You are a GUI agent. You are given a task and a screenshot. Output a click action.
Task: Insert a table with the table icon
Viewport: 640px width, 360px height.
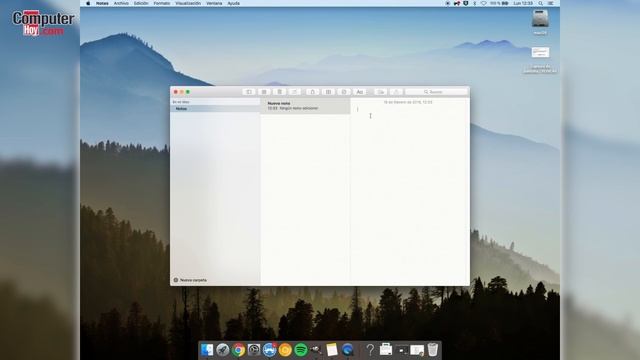coord(328,92)
